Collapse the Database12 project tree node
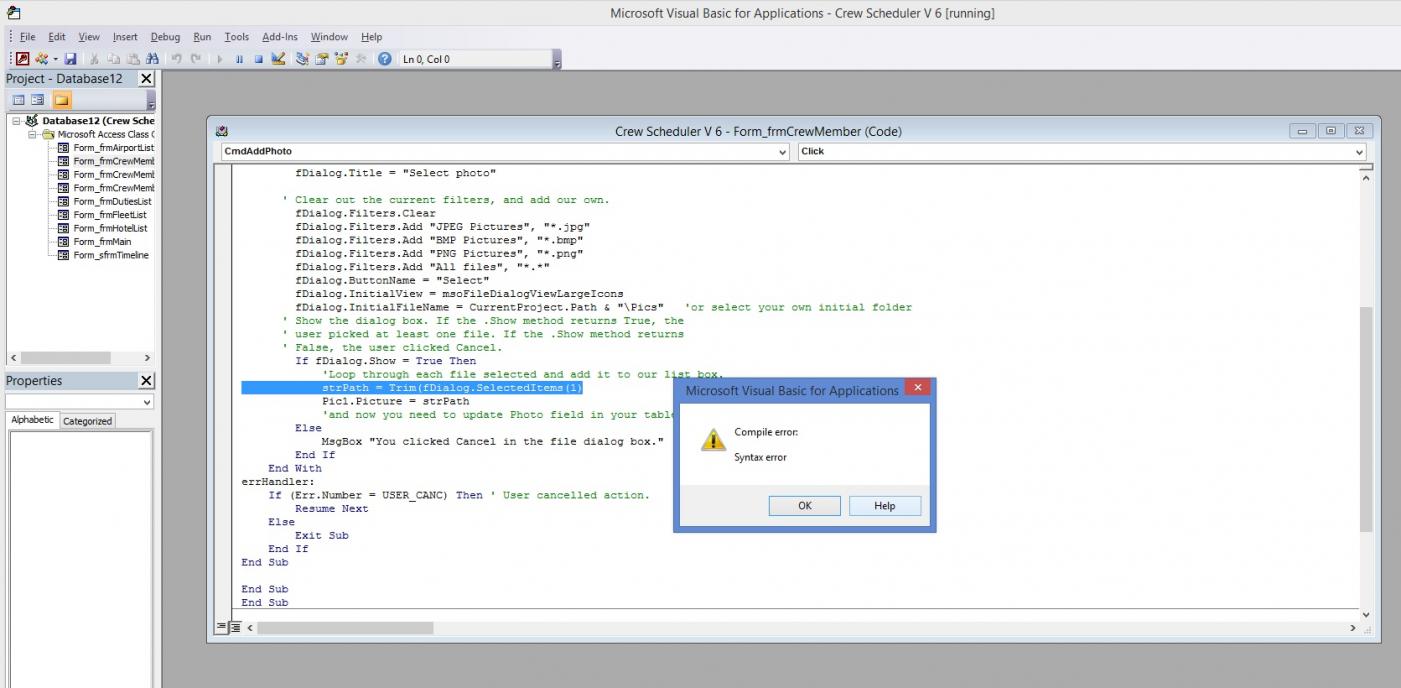Image resolution: width=1401 pixels, height=688 pixels. point(17,121)
